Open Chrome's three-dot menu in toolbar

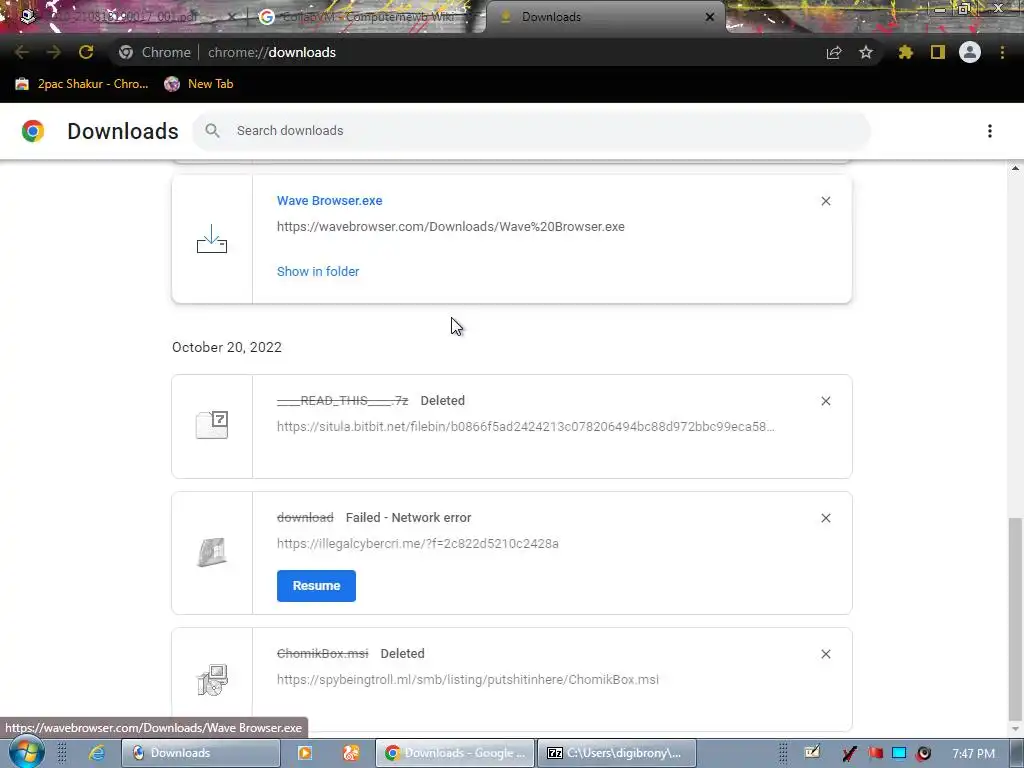coord(1002,52)
